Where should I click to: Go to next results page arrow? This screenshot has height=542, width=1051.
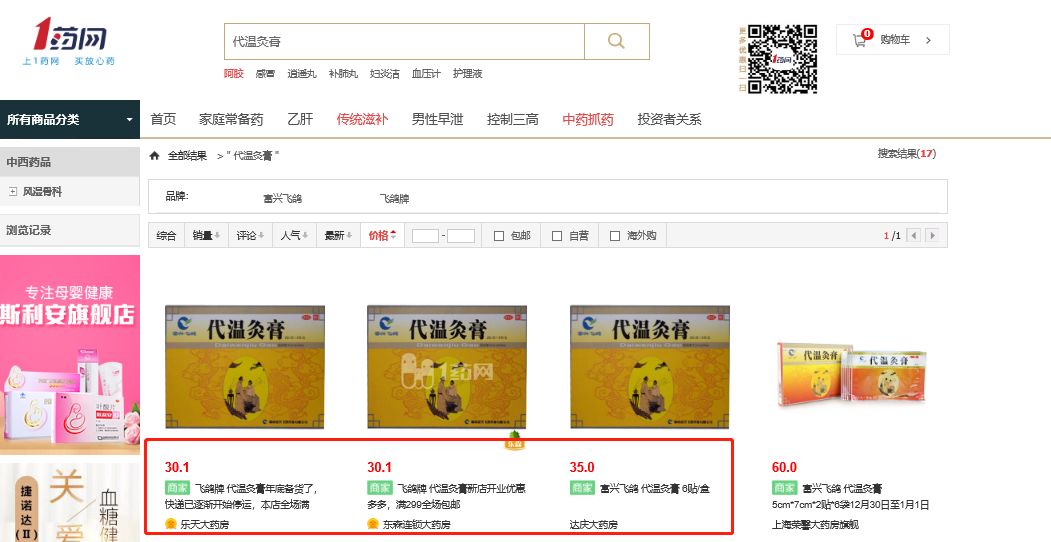coord(932,235)
